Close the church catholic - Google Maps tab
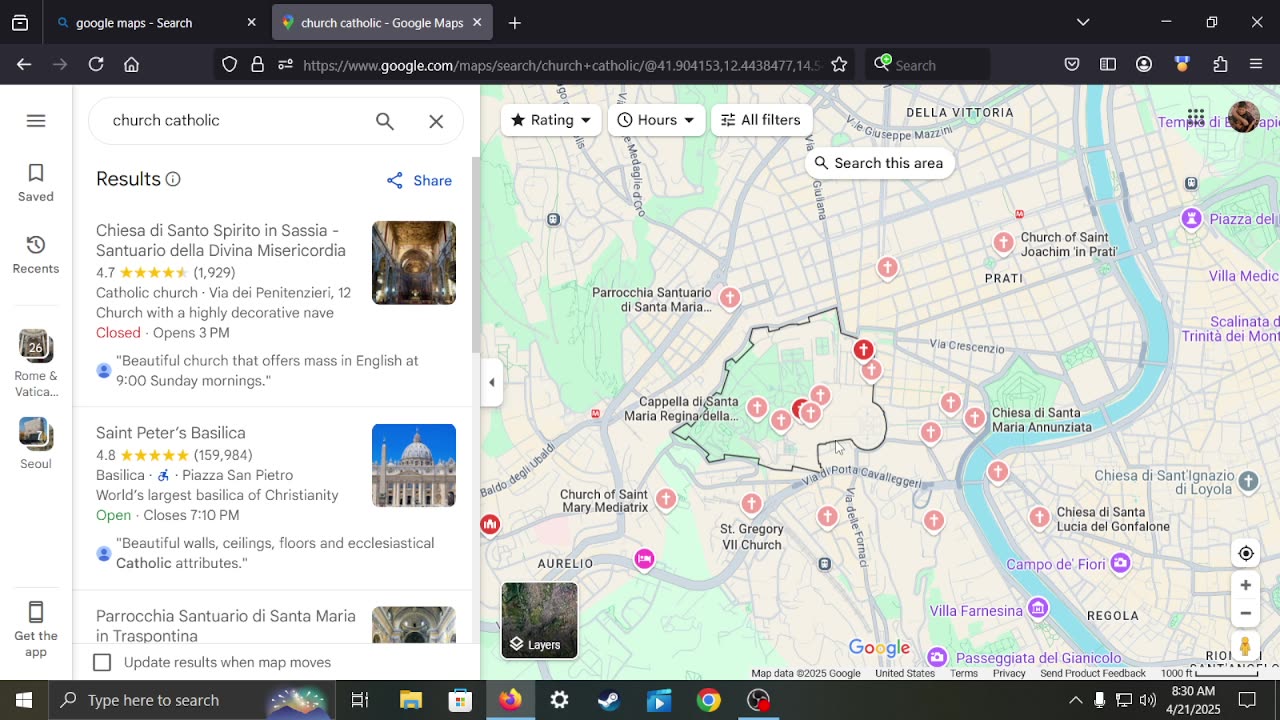The height and width of the screenshot is (720, 1280). (x=477, y=22)
